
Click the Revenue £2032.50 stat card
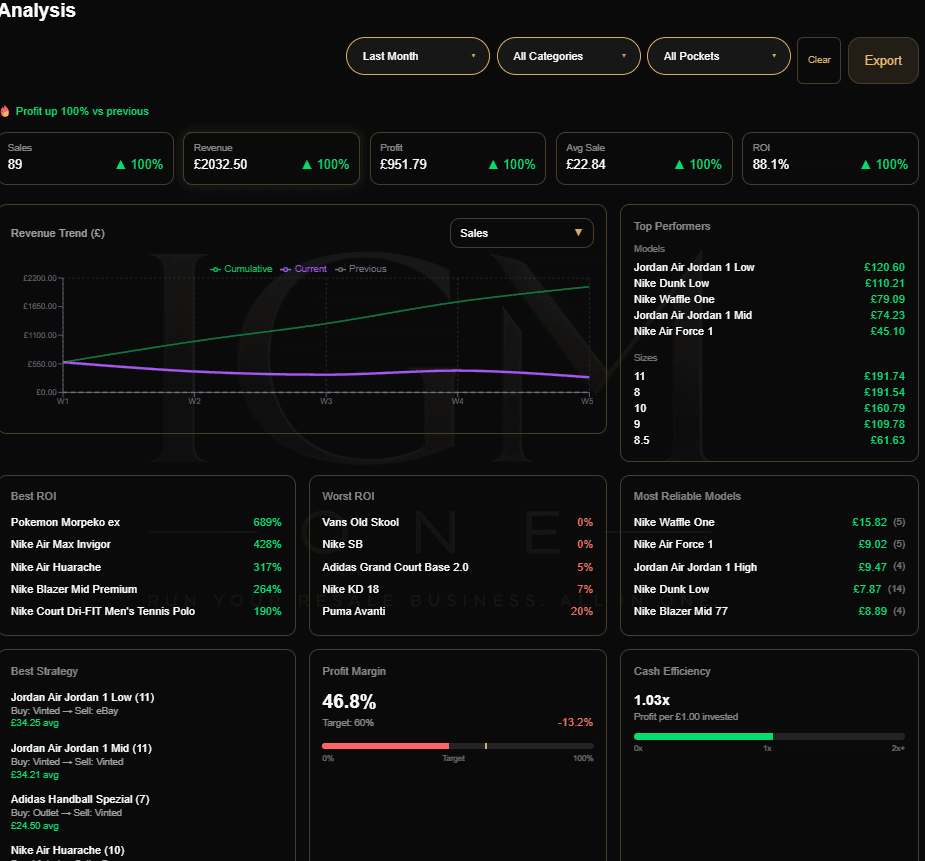click(271, 158)
